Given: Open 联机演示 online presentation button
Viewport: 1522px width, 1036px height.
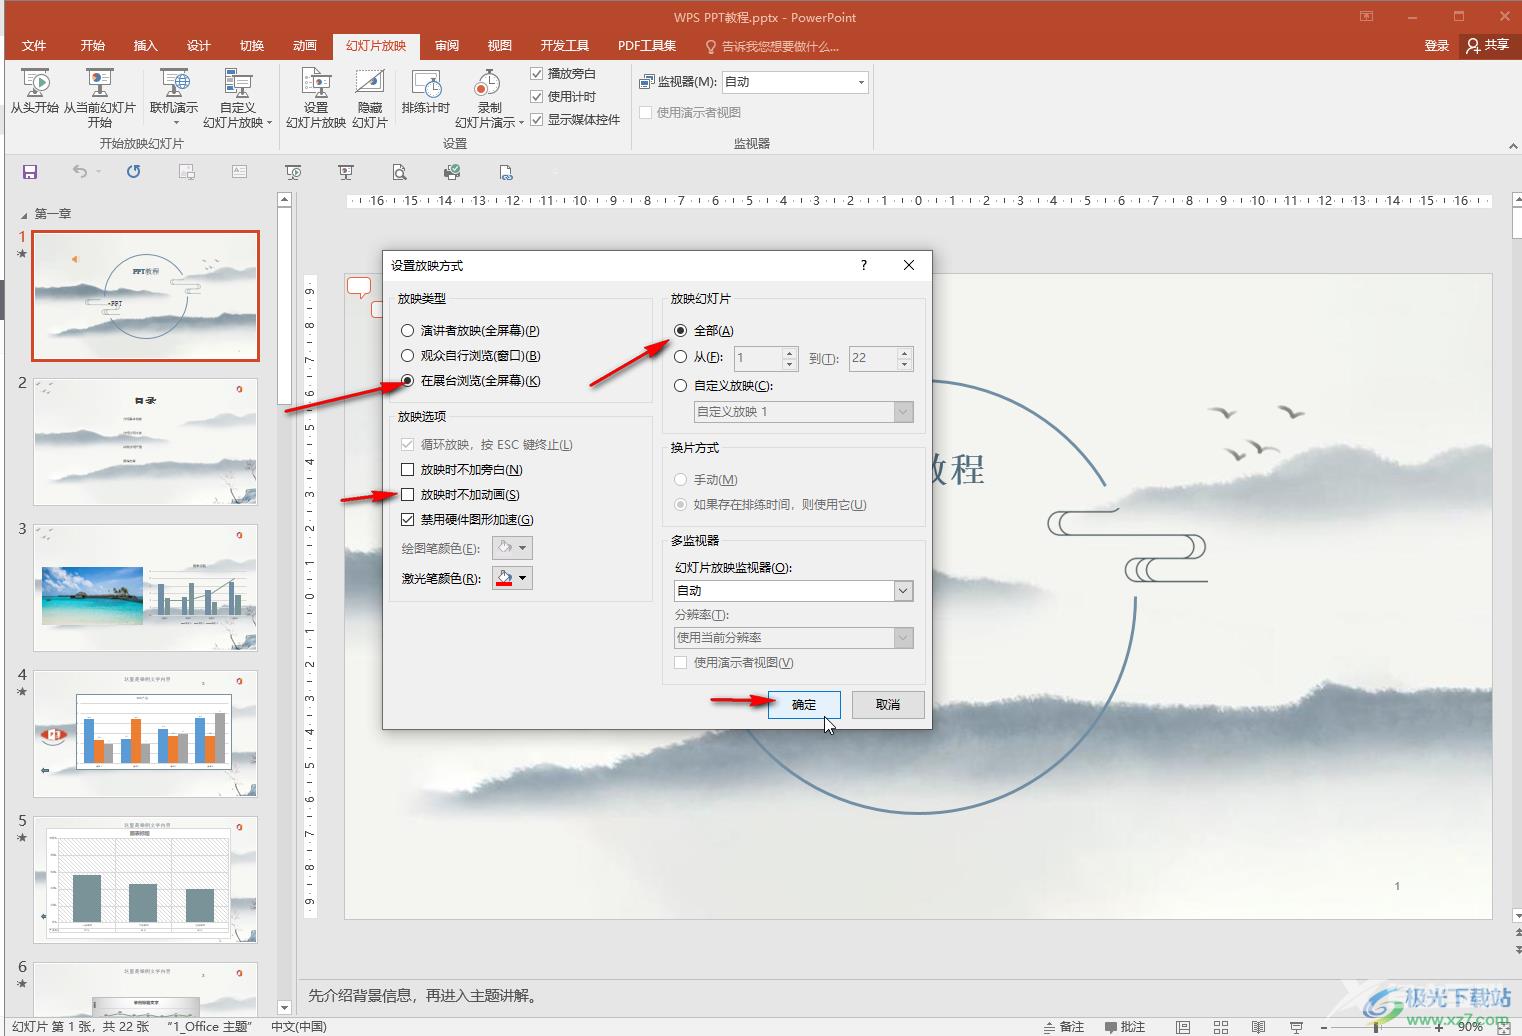Looking at the screenshot, I should click(x=174, y=98).
